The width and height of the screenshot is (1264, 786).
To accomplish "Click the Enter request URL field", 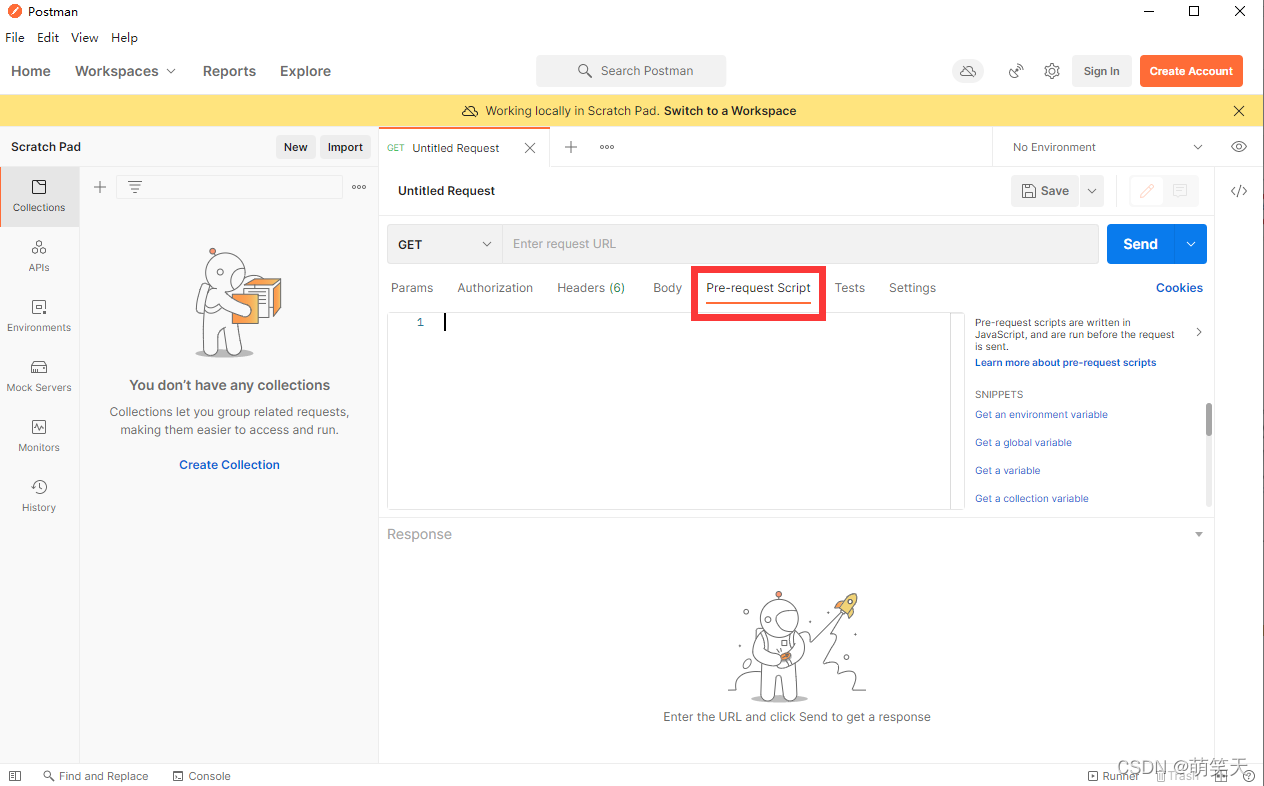I will 800,244.
